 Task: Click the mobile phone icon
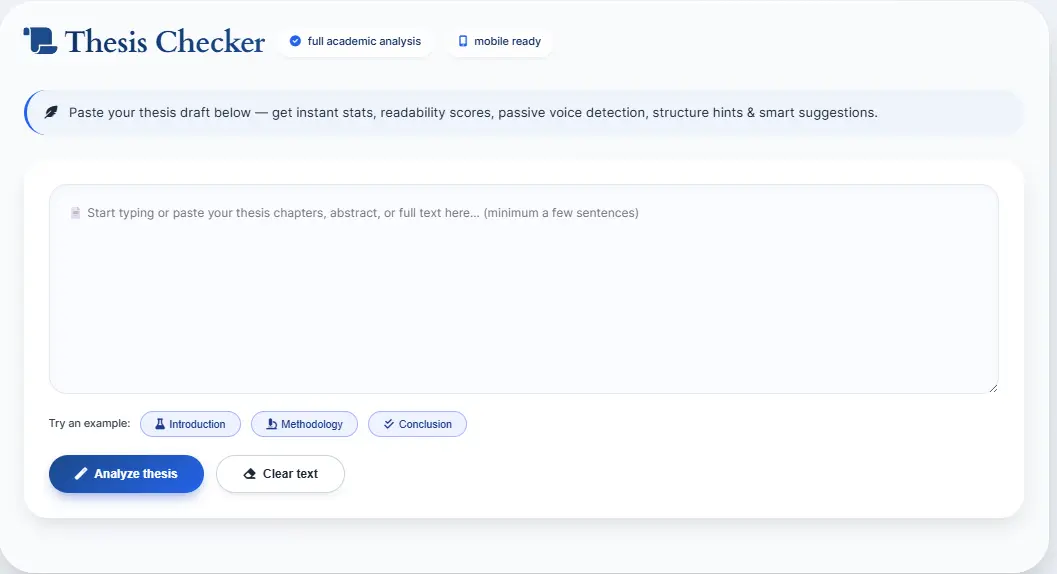click(x=463, y=41)
